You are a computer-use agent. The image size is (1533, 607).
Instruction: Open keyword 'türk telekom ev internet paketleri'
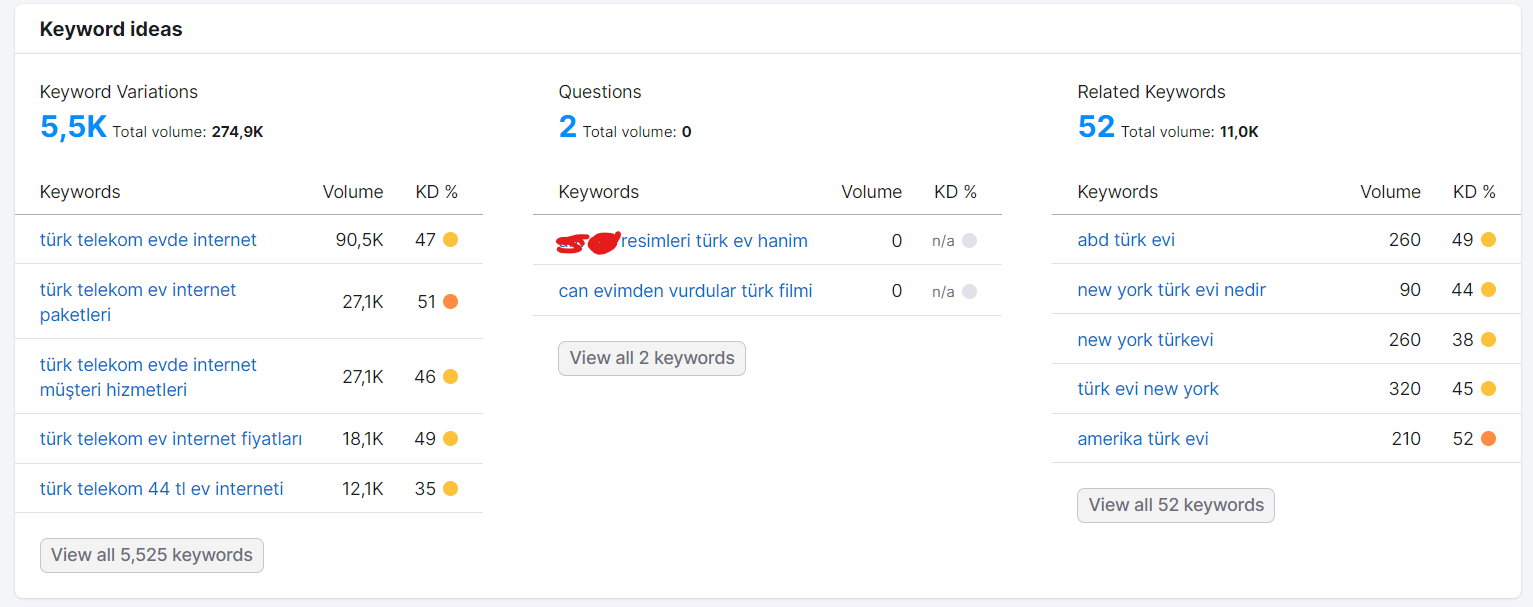(138, 302)
